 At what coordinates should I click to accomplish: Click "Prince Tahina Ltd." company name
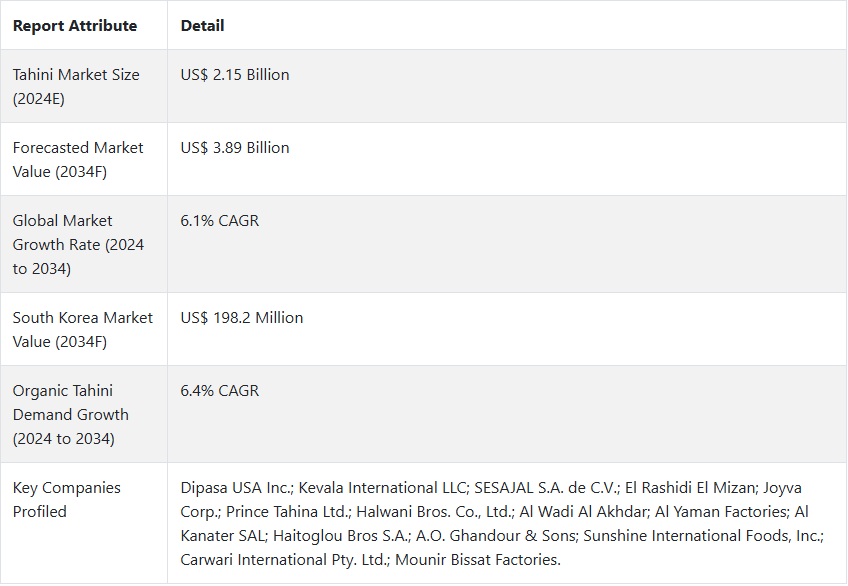[x=291, y=512]
